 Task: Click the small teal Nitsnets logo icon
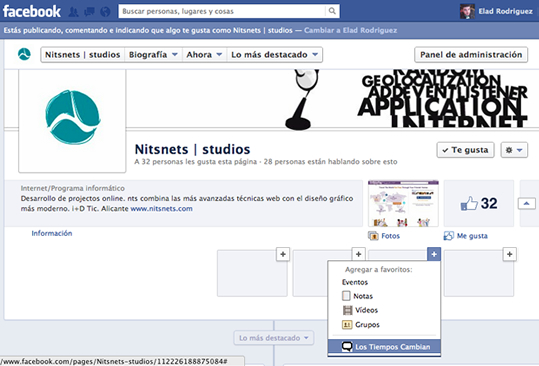point(24,54)
